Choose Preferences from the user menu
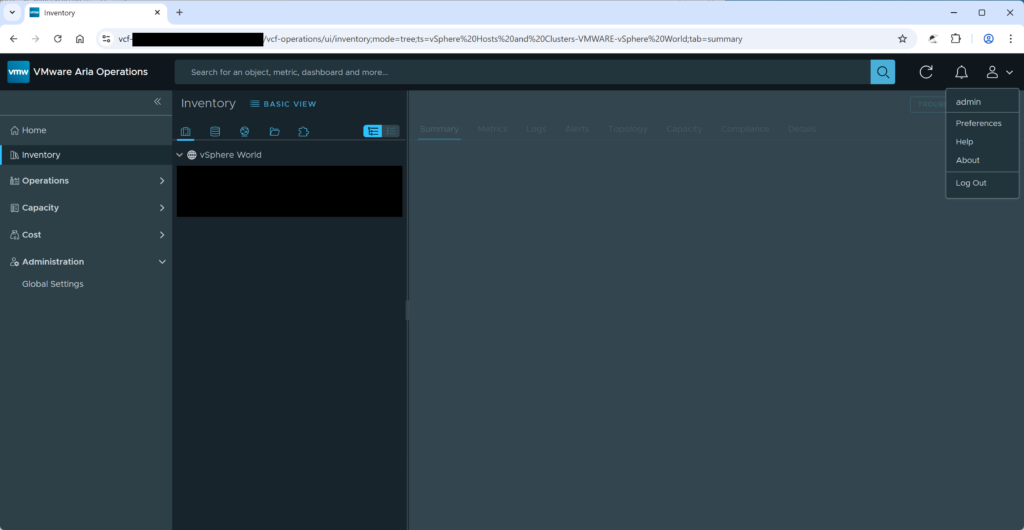Viewport: 1024px width, 530px height. pyautogui.click(x=978, y=123)
